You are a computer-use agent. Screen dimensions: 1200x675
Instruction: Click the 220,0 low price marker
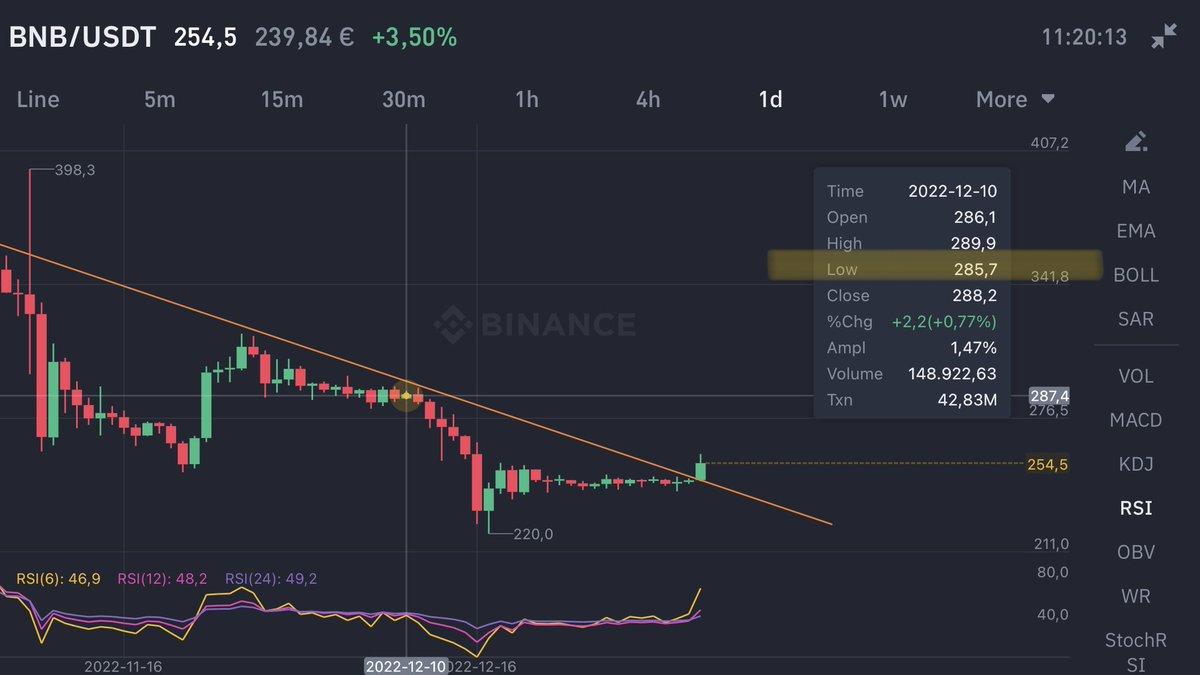point(533,535)
